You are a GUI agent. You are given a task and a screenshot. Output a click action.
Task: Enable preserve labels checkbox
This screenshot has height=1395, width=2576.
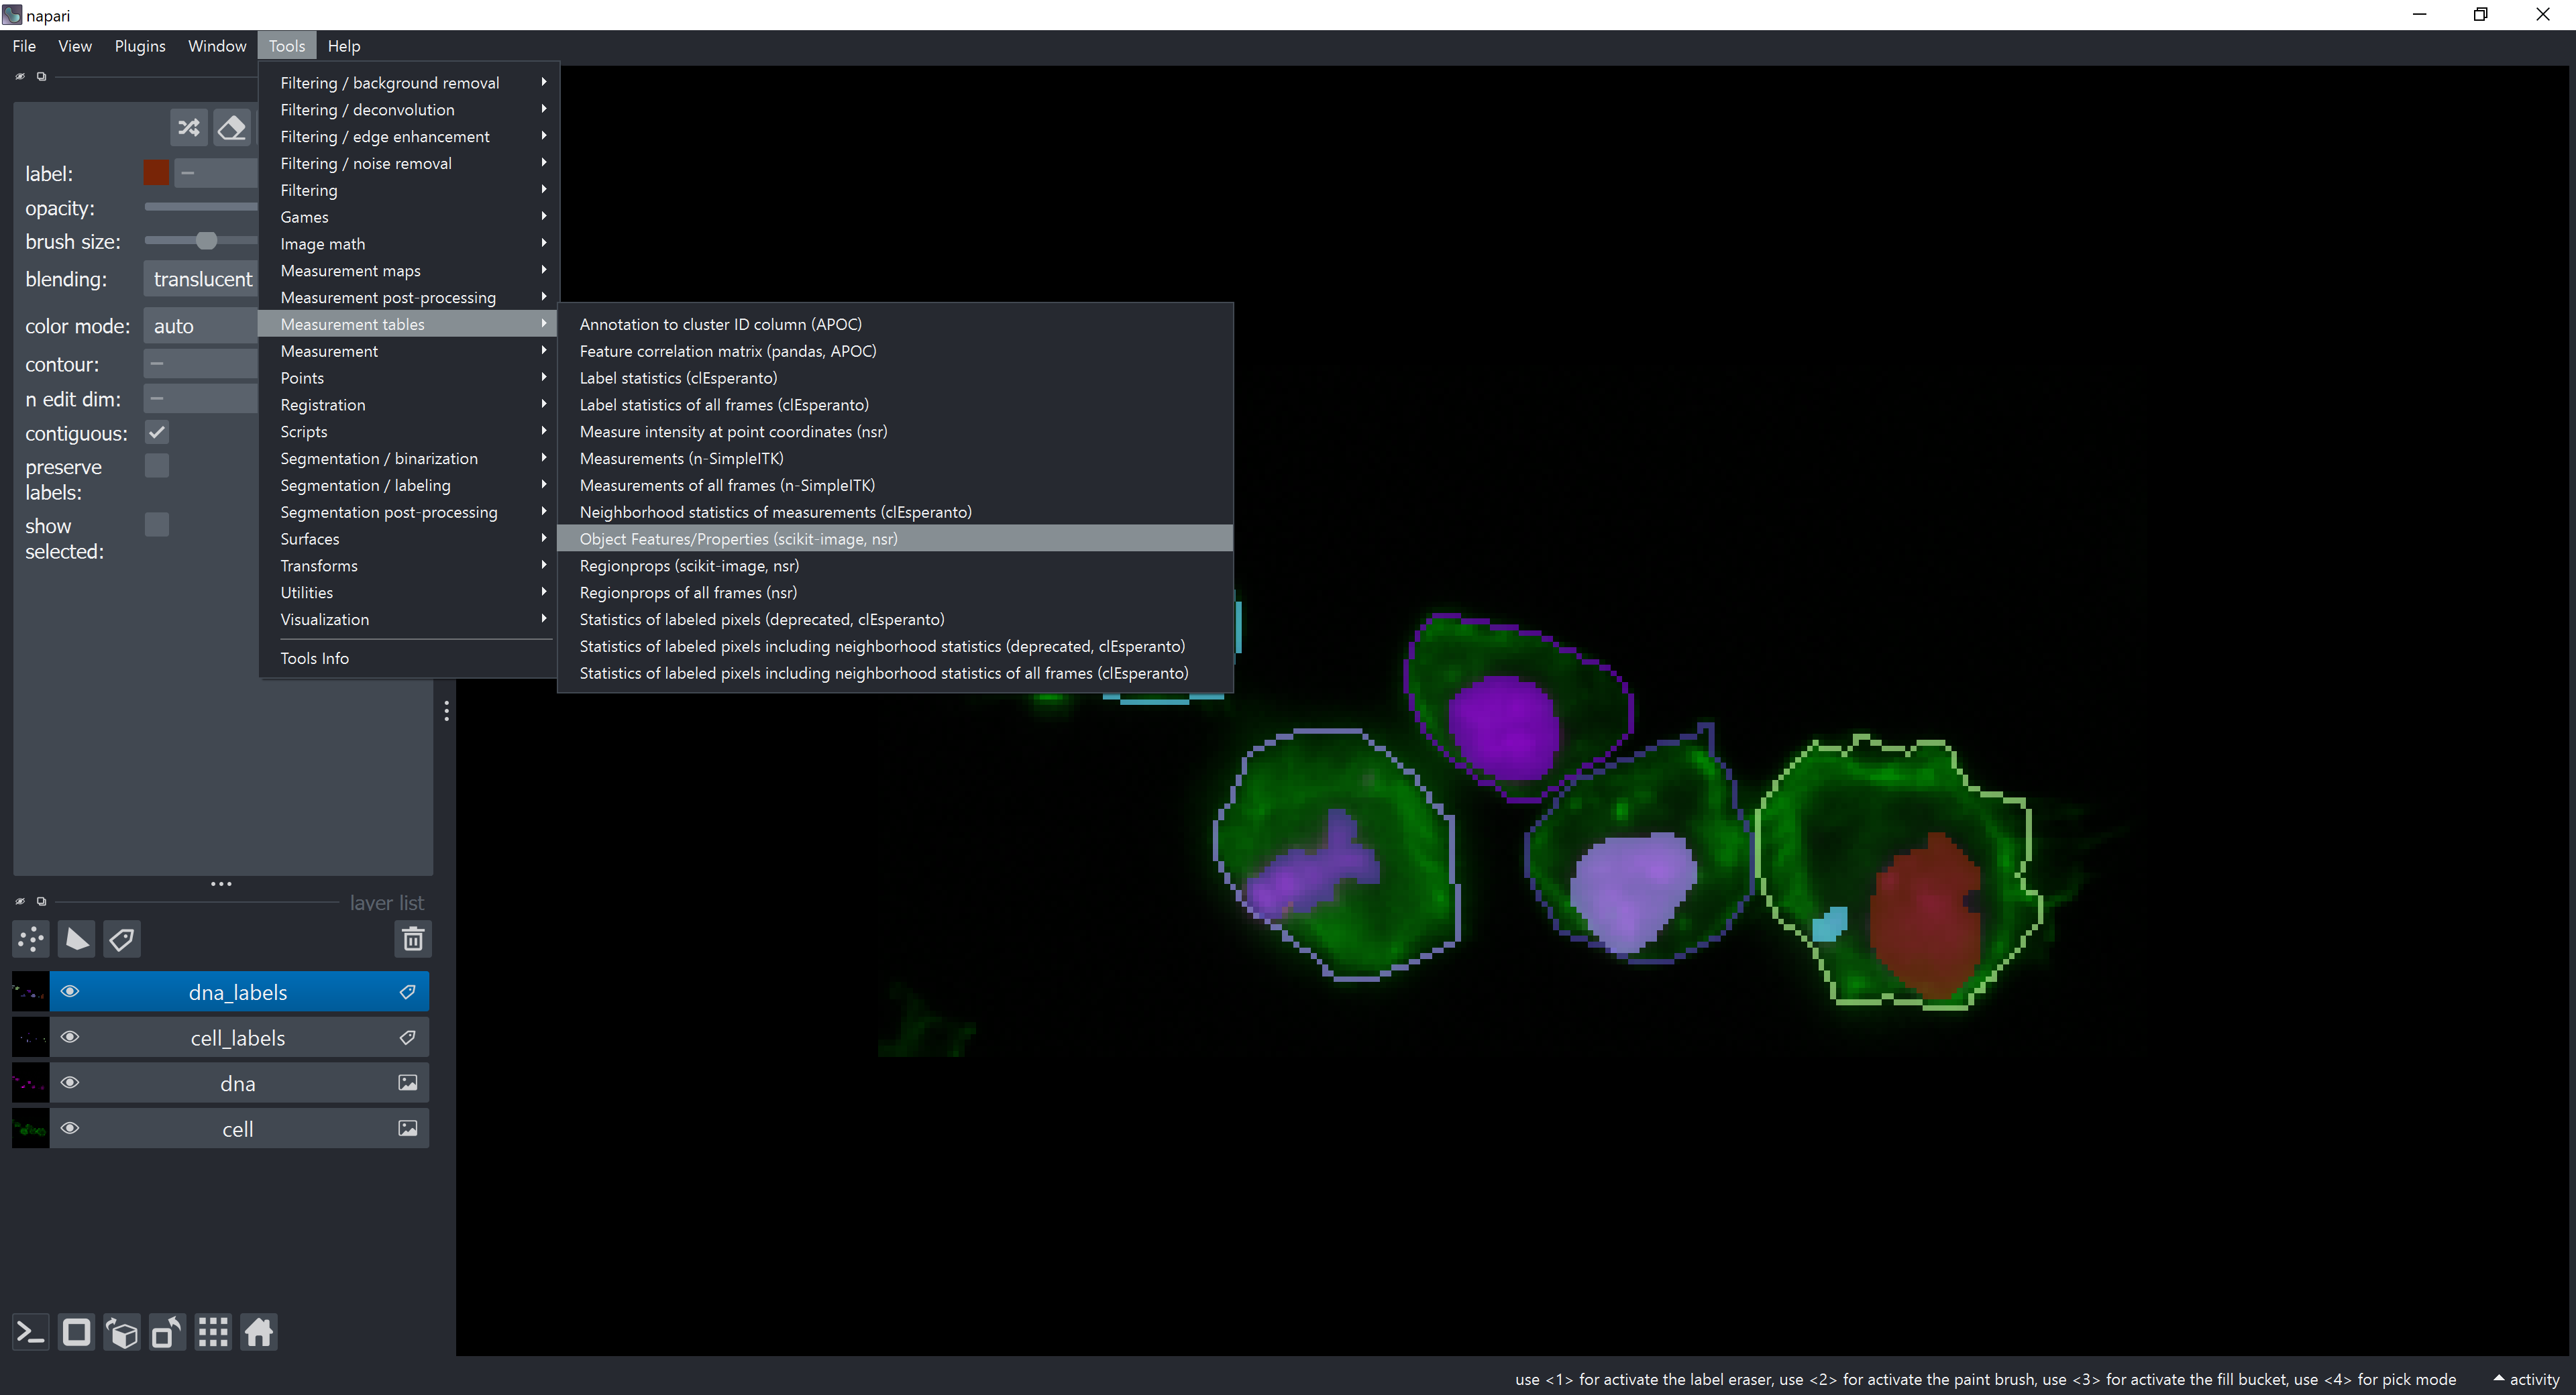click(157, 466)
